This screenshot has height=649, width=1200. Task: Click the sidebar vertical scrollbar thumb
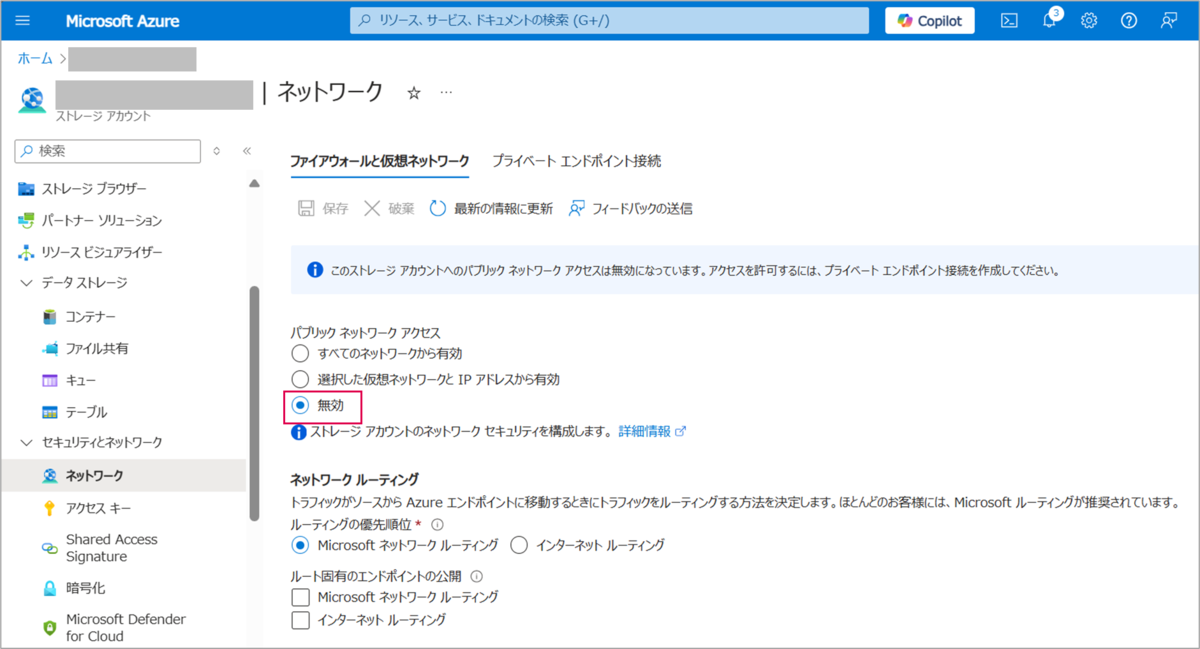(x=254, y=403)
